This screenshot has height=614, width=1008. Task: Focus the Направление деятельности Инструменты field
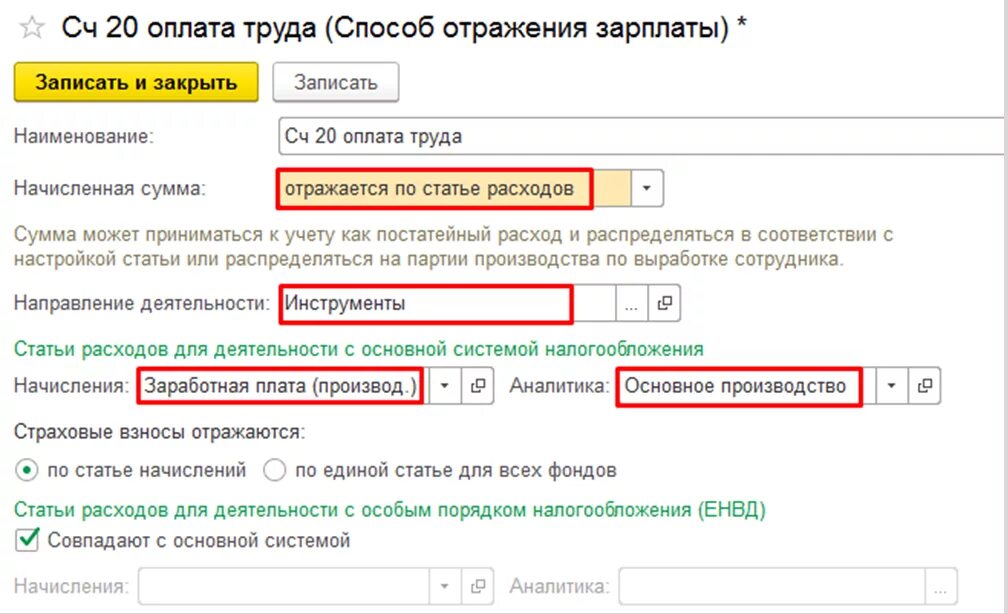click(x=448, y=303)
